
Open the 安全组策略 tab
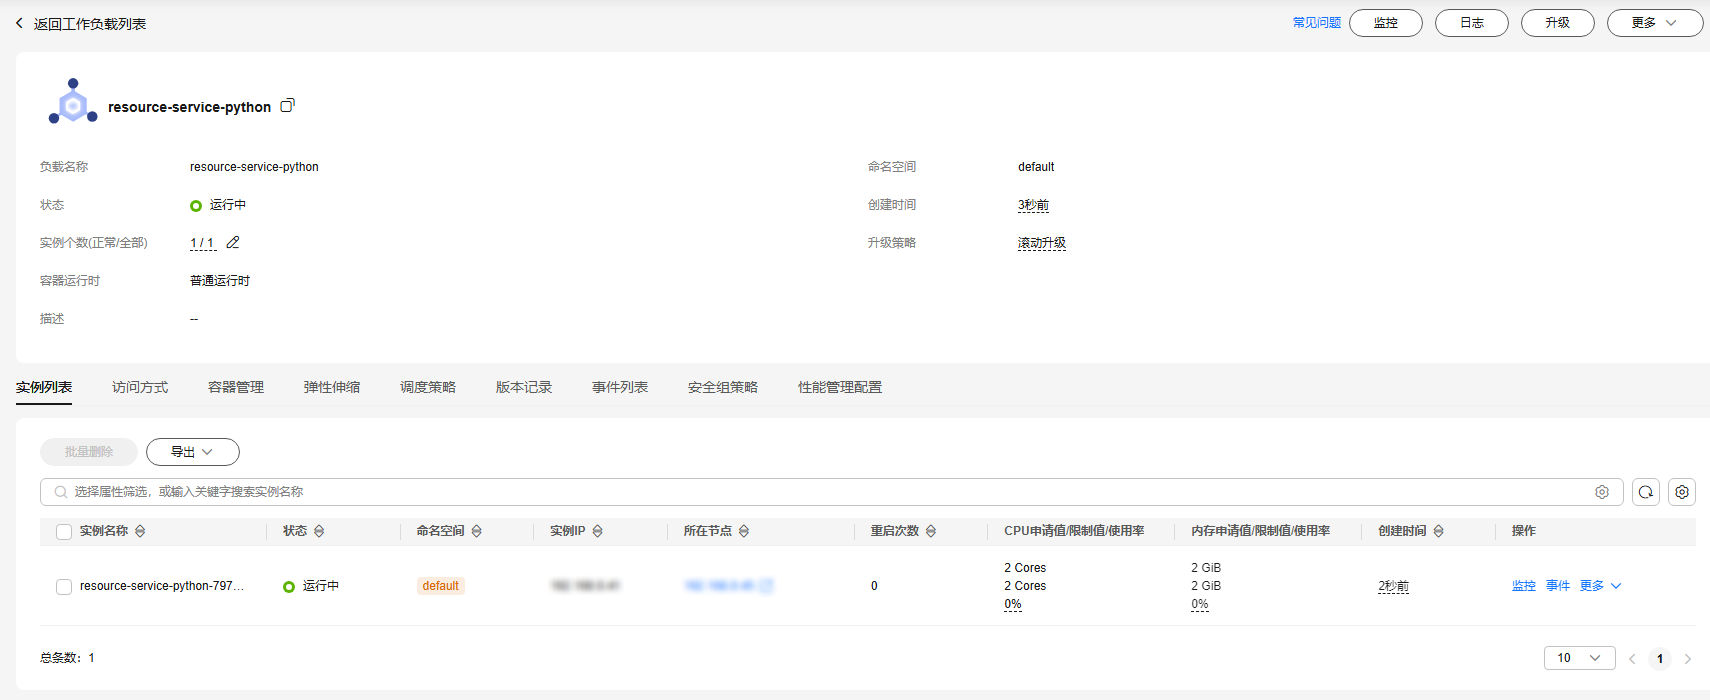coord(723,387)
